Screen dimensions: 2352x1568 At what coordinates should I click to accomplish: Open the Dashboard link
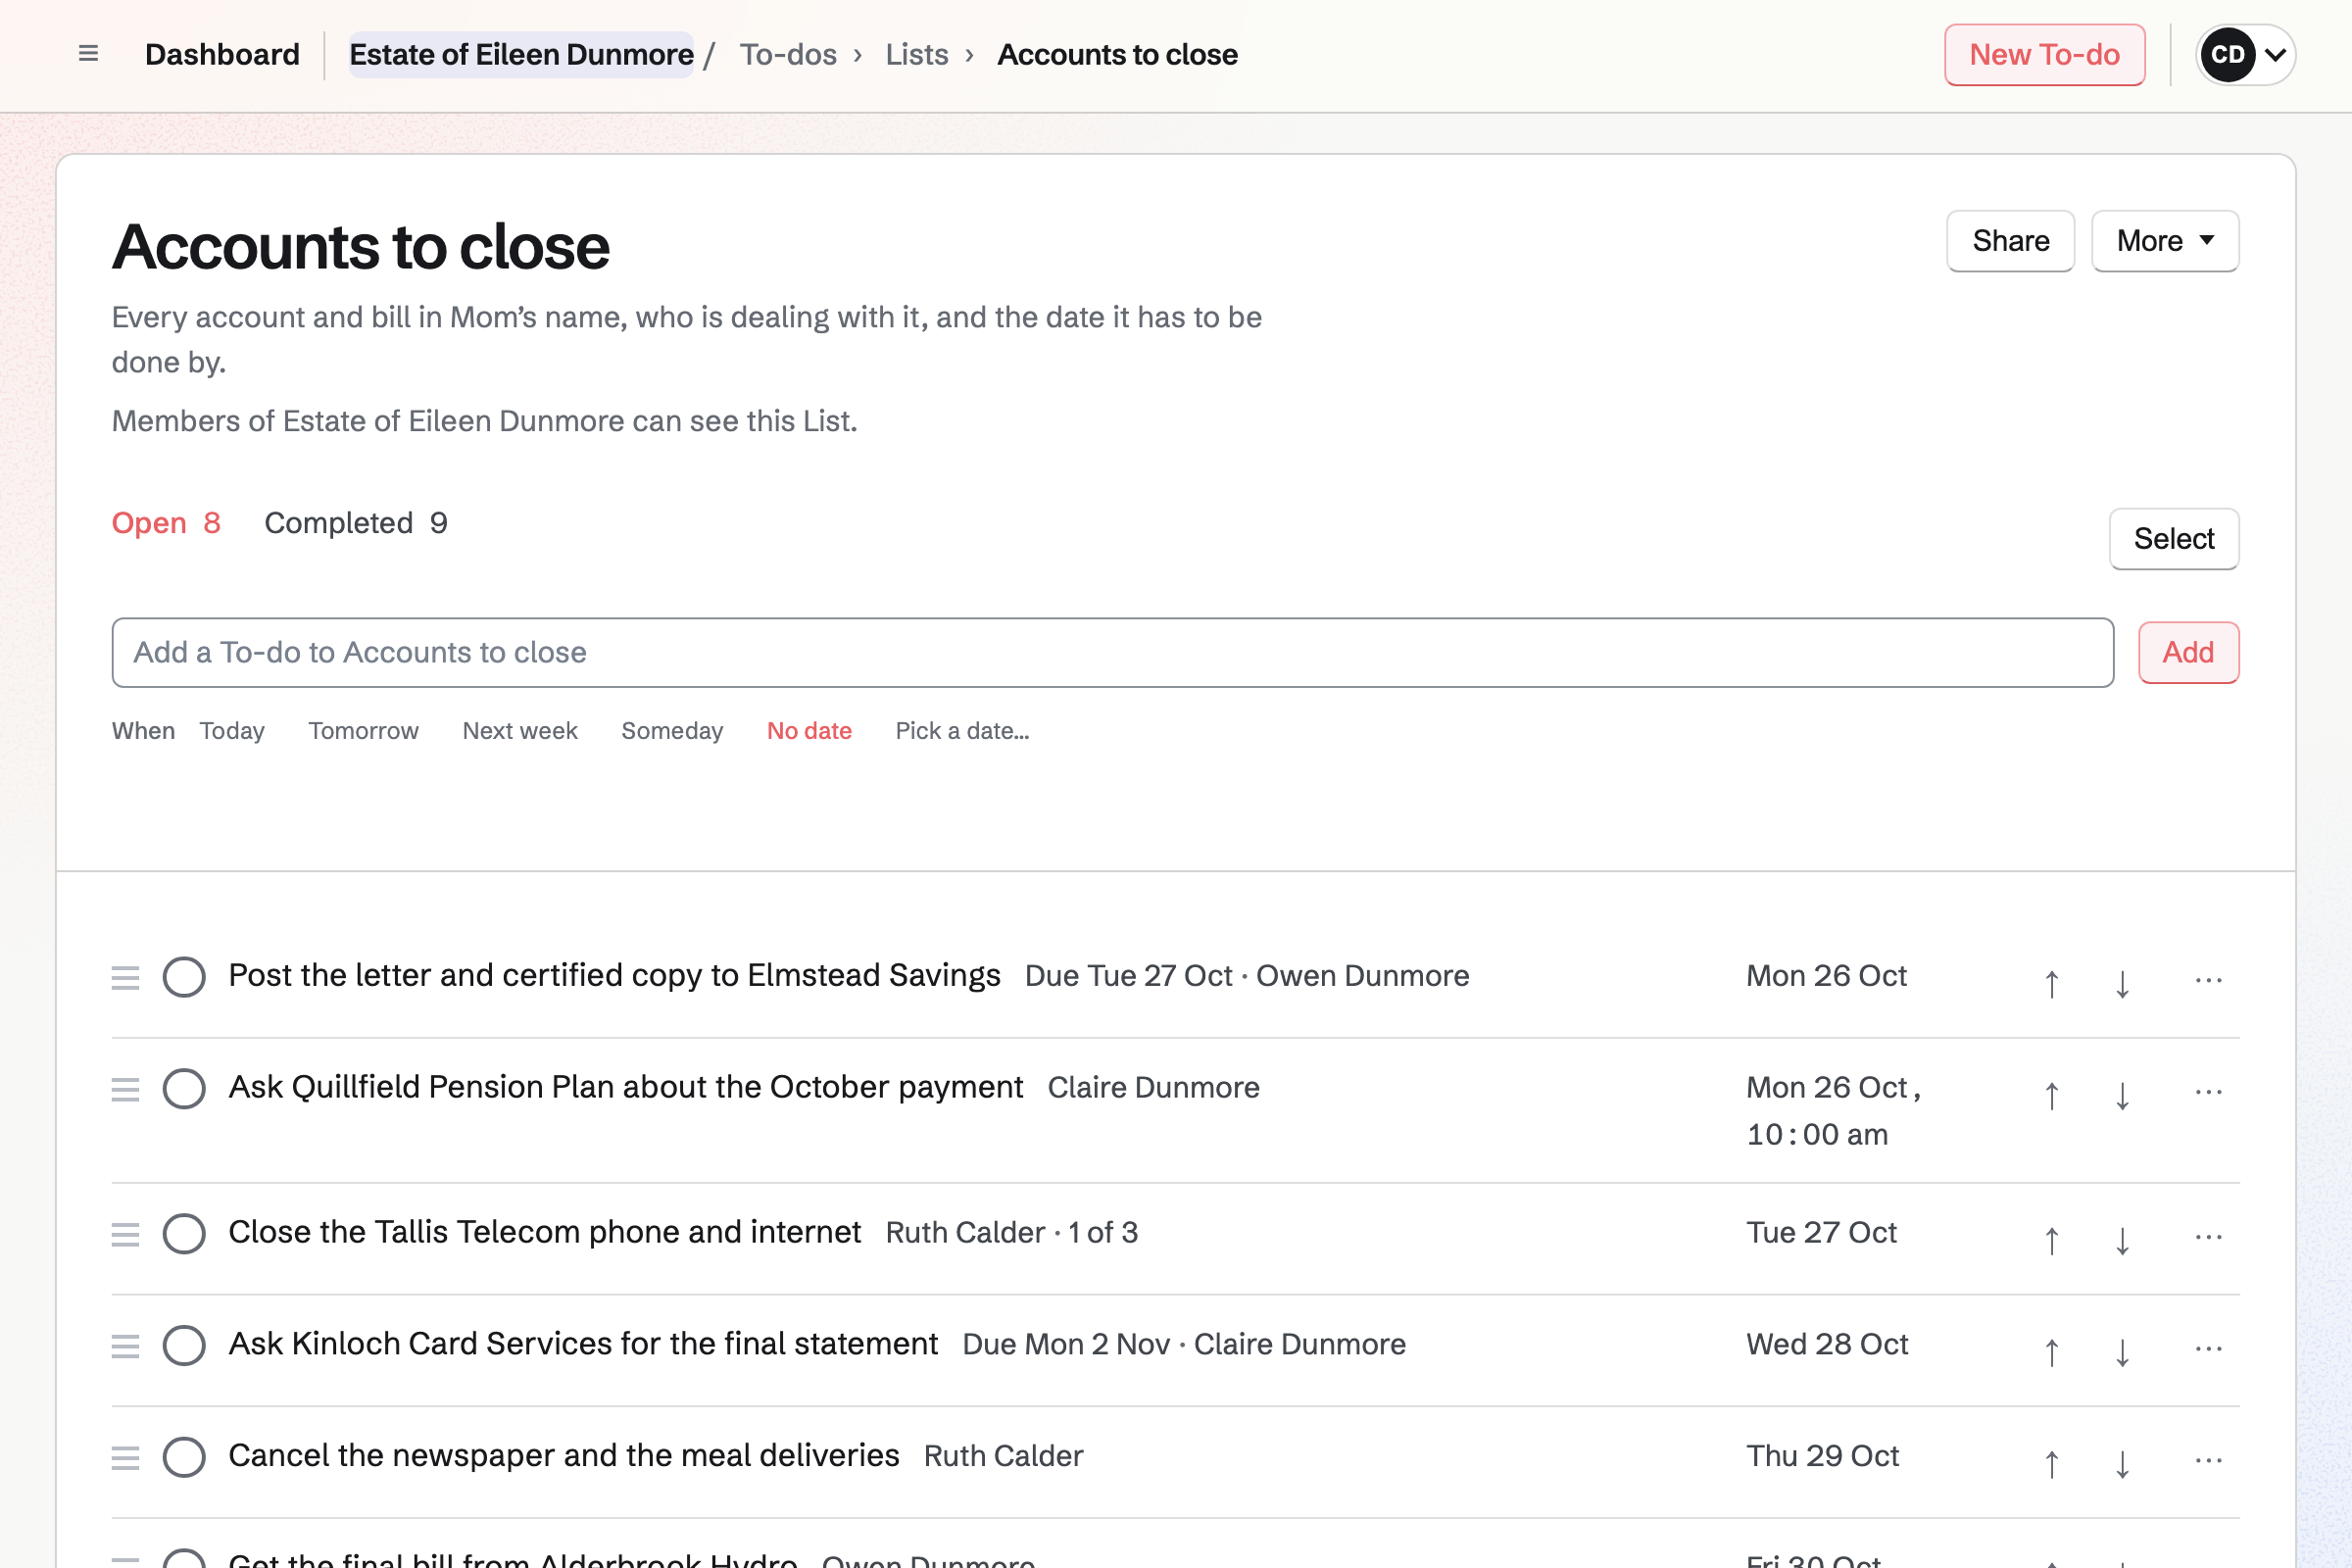[222, 54]
